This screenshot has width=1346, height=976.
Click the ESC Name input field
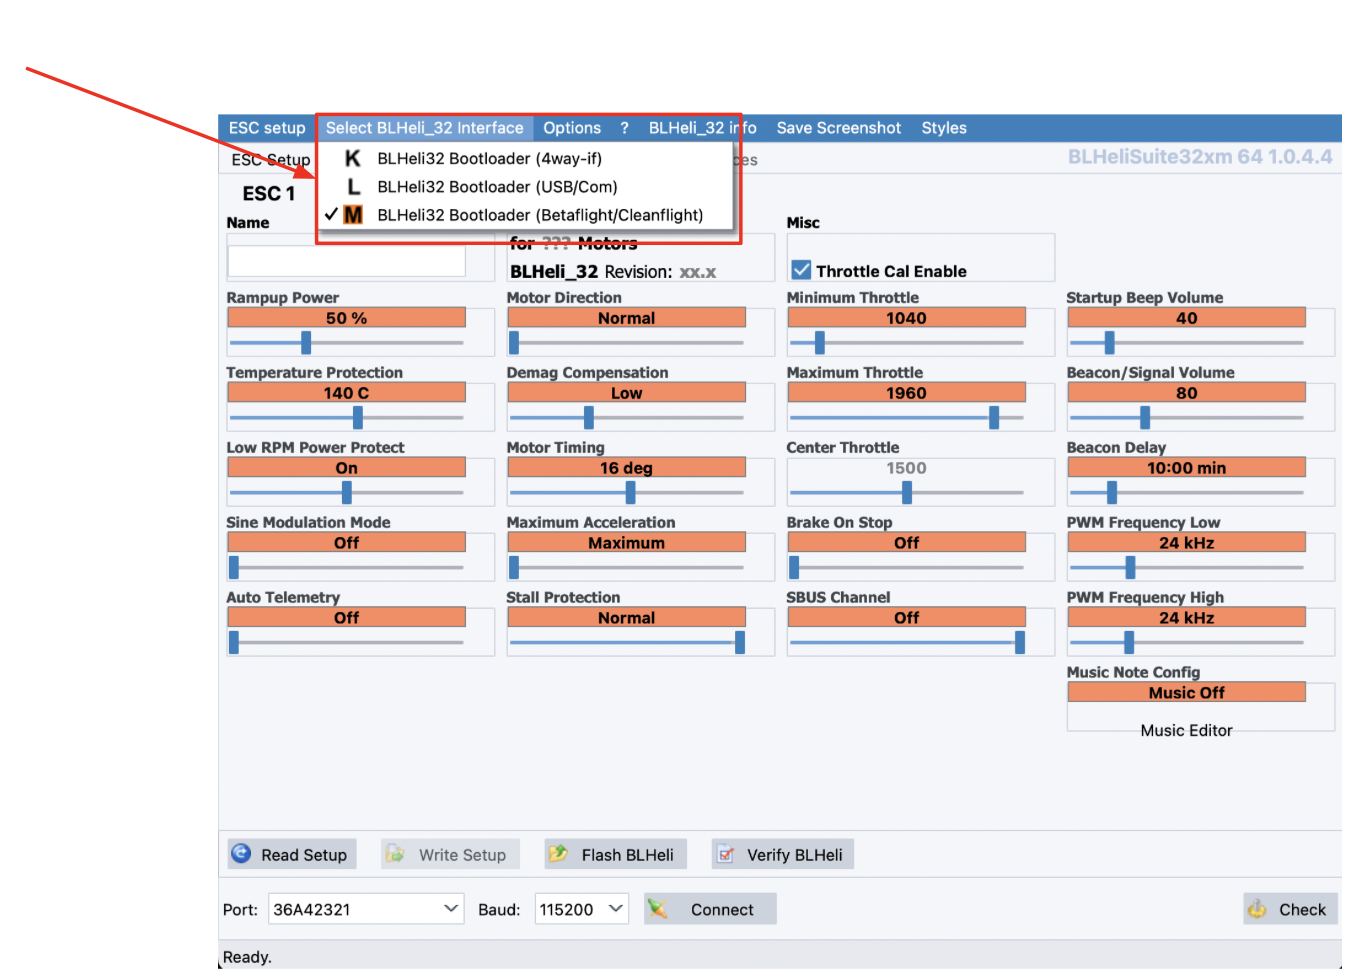[x=346, y=261]
